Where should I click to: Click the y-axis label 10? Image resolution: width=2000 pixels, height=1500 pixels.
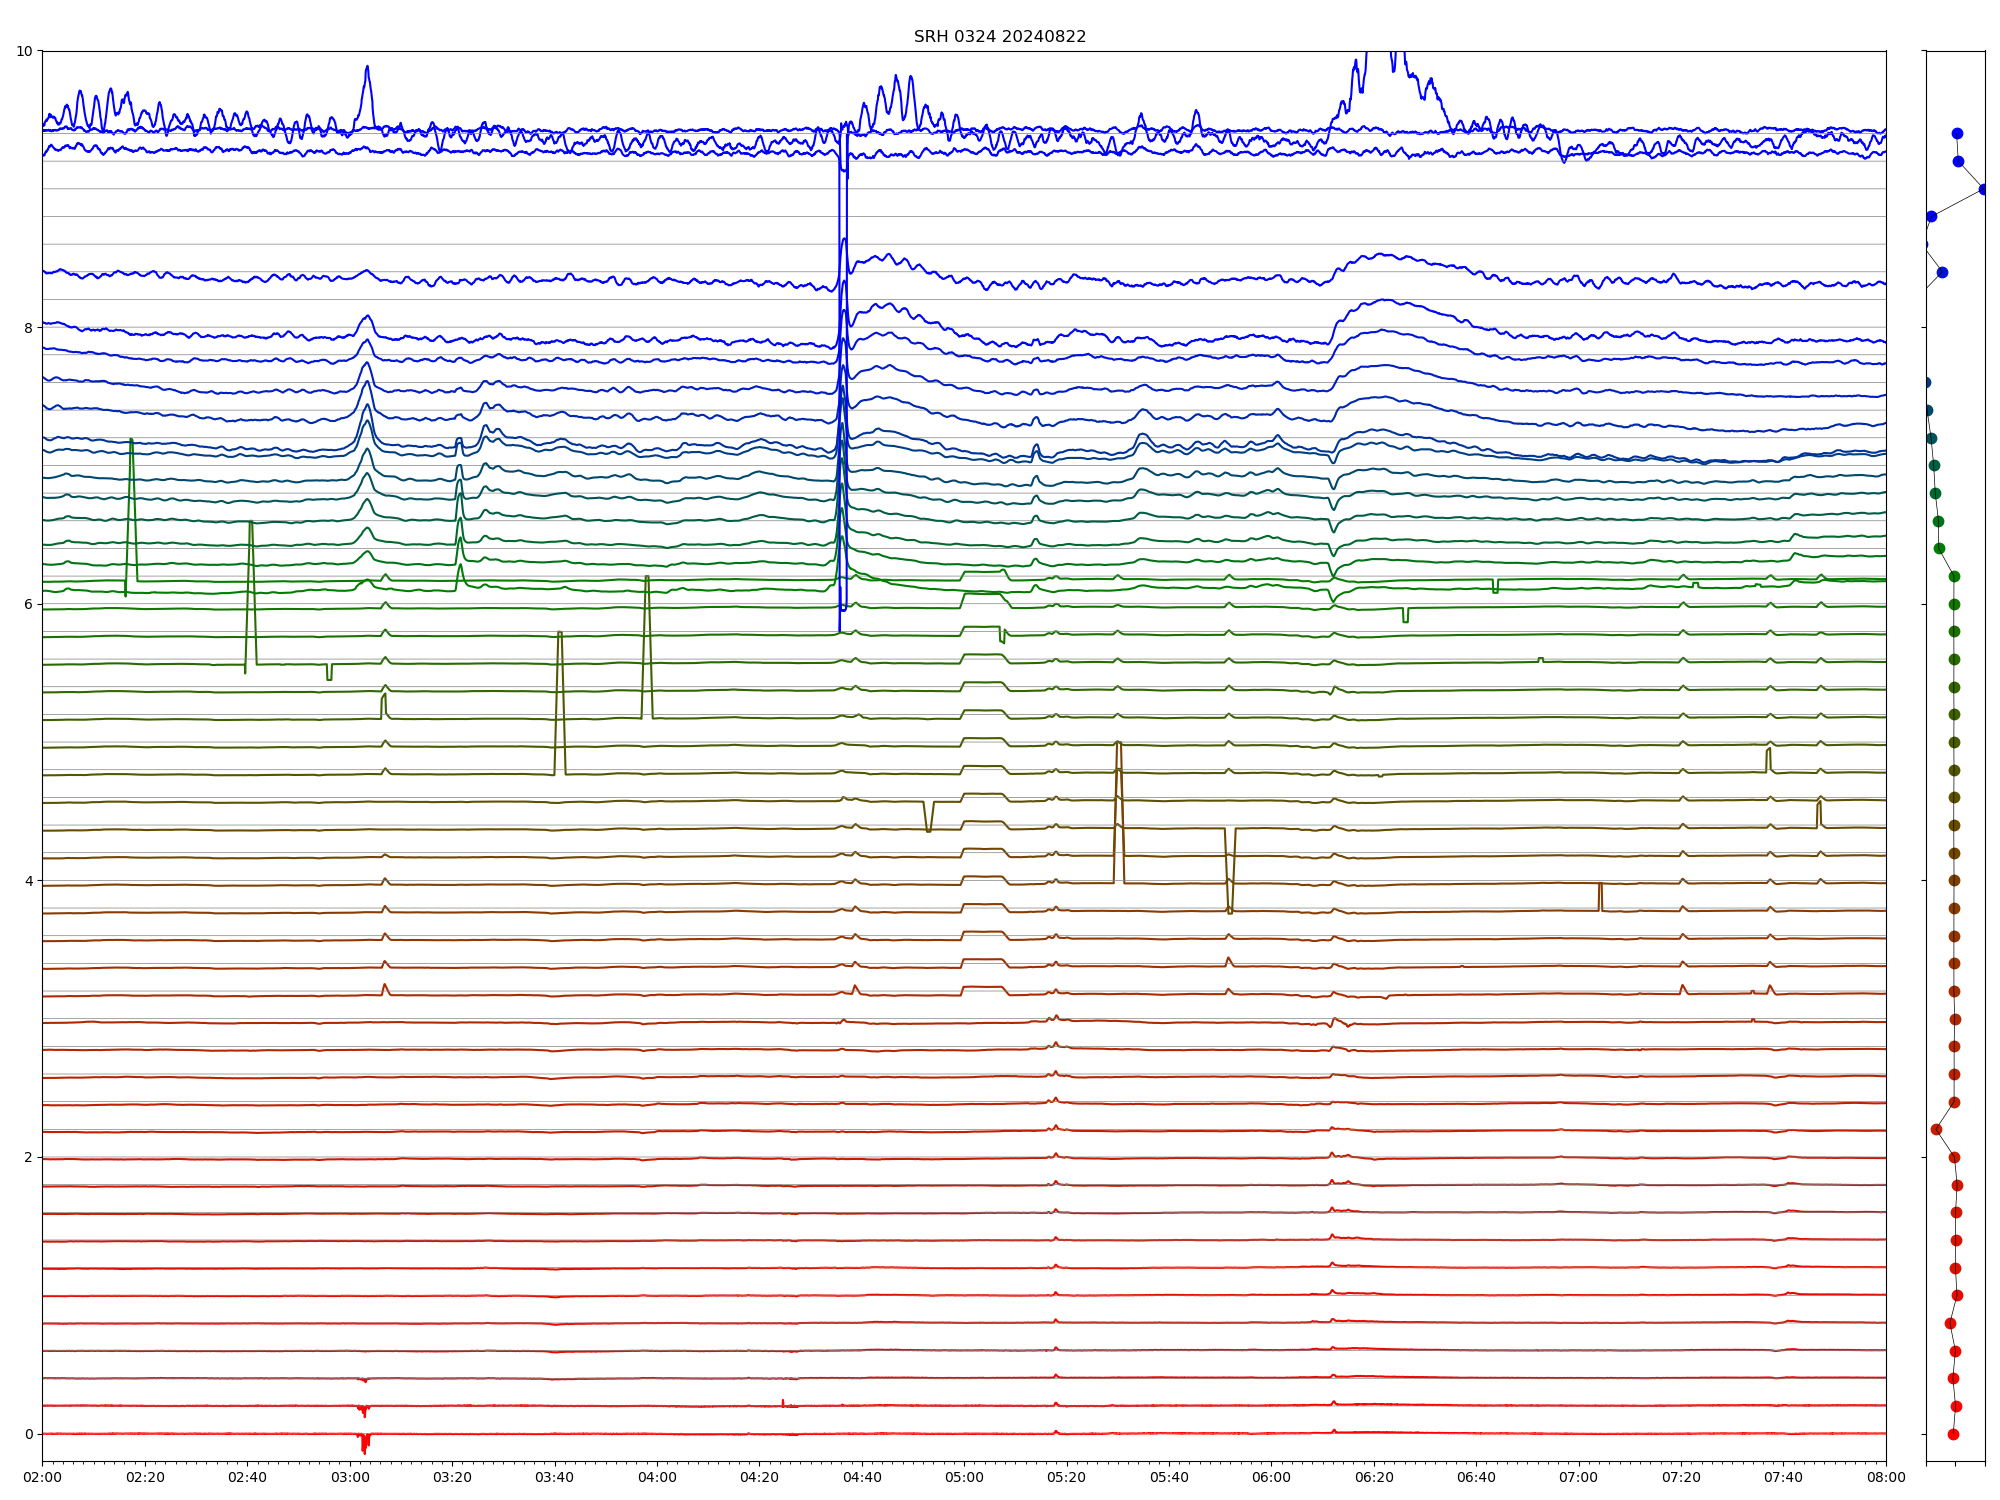[x=24, y=51]
